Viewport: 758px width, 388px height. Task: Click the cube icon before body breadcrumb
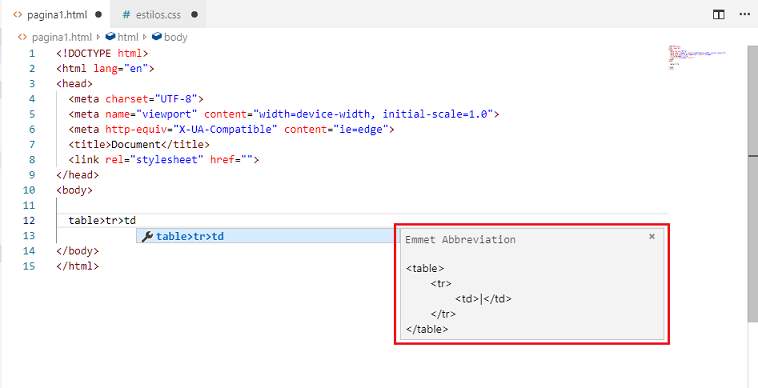tap(157, 37)
